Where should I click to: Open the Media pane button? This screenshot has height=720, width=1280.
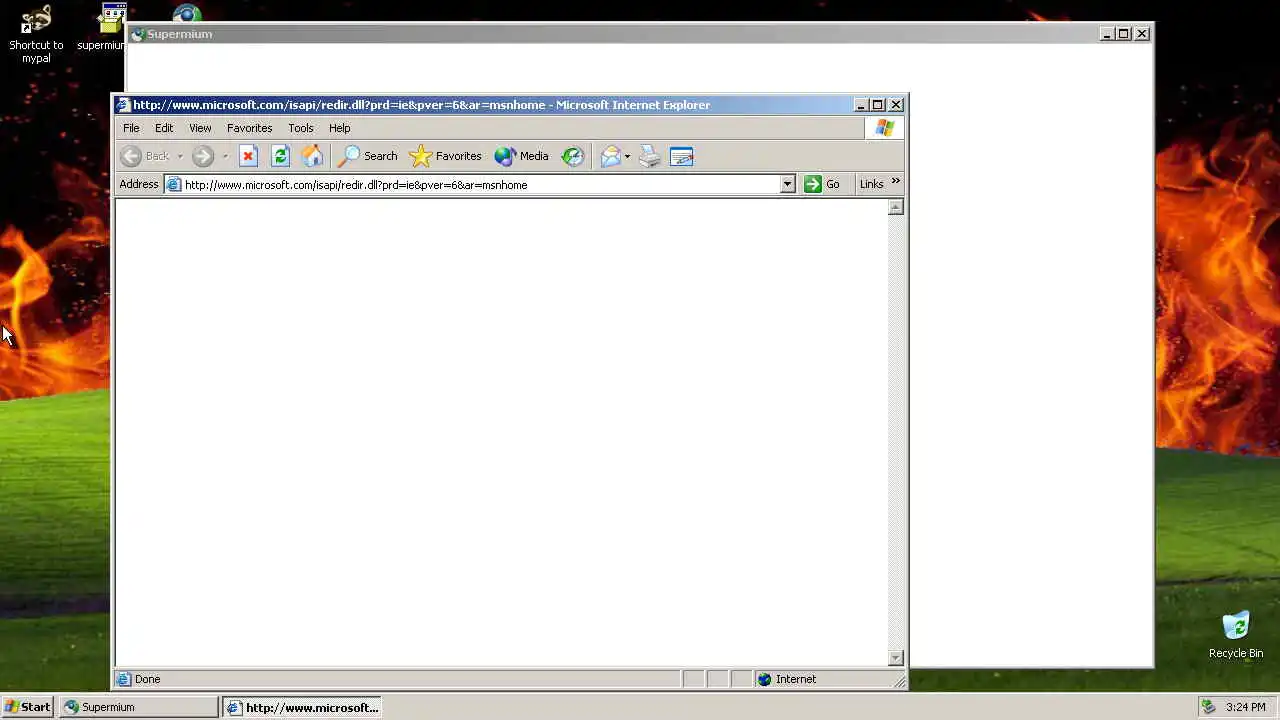(521, 156)
